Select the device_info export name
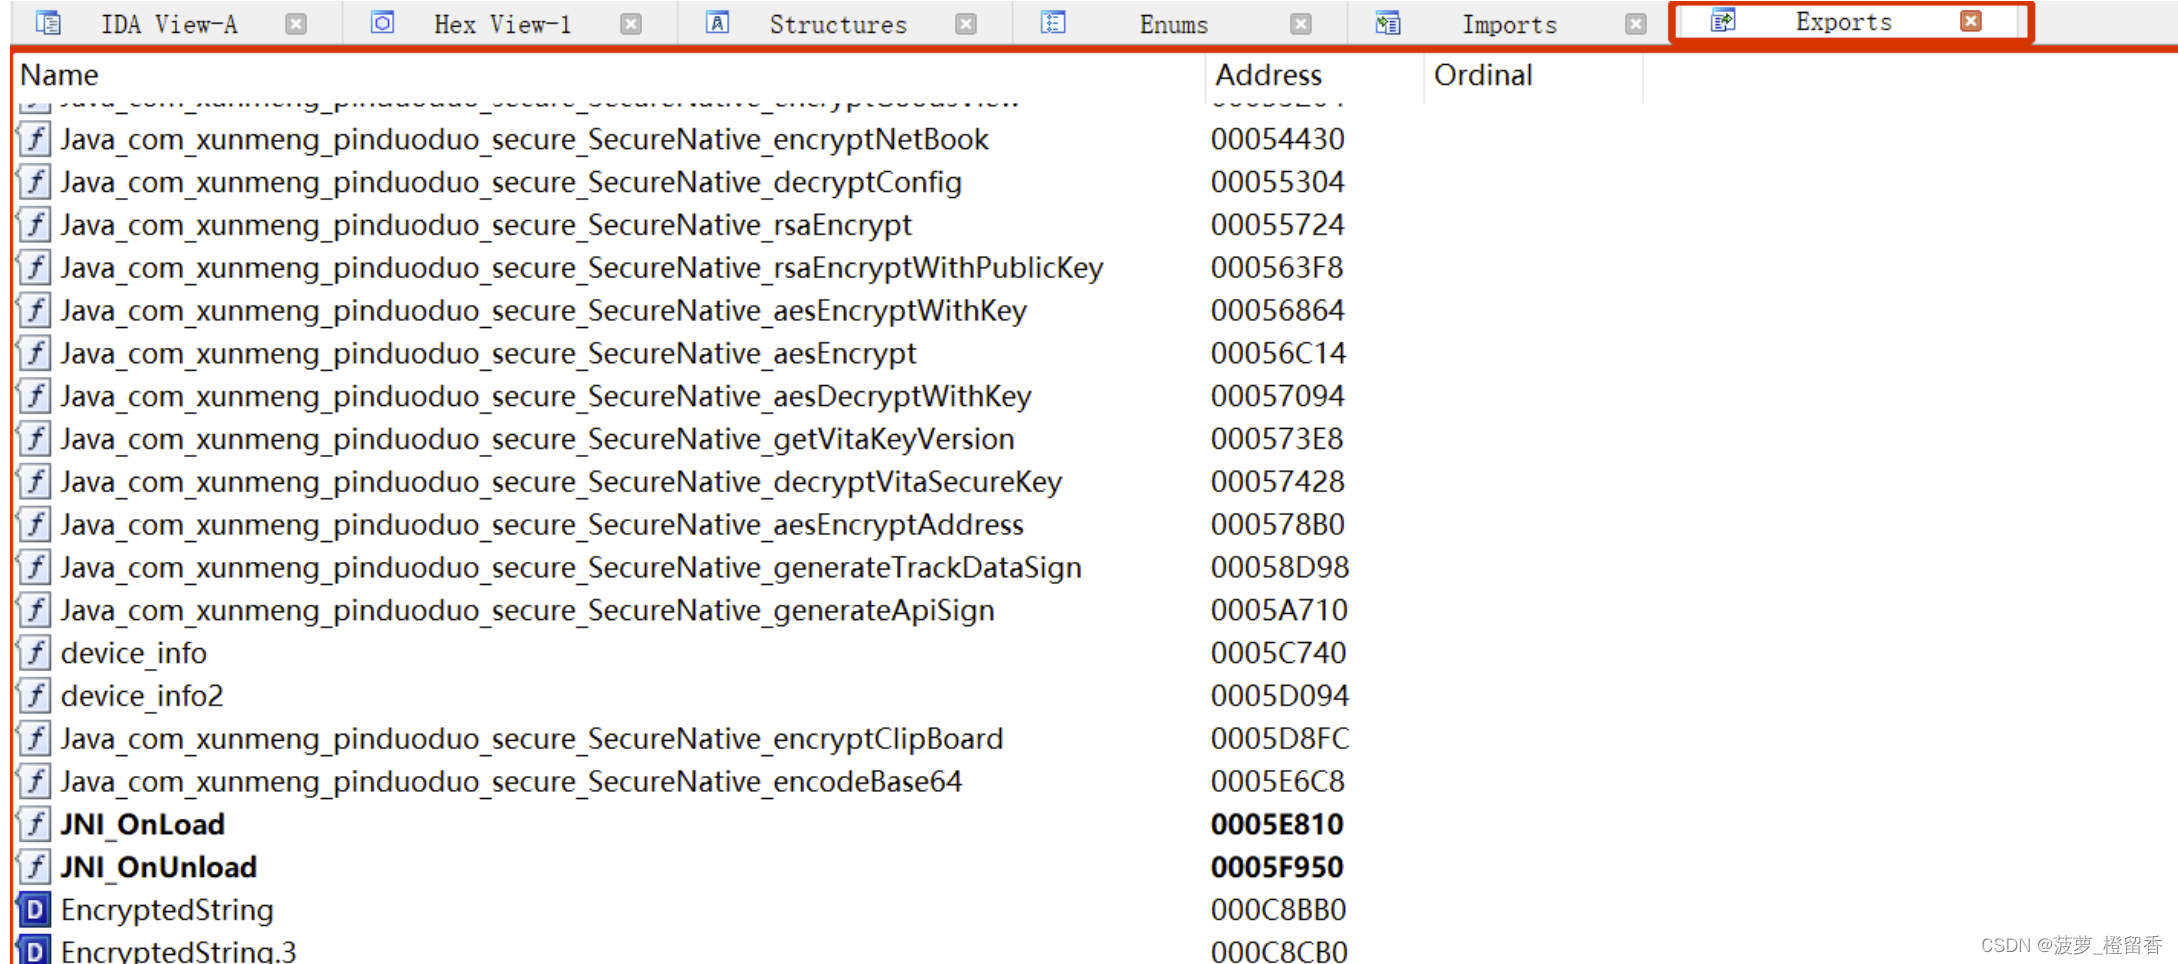 (134, 653)
